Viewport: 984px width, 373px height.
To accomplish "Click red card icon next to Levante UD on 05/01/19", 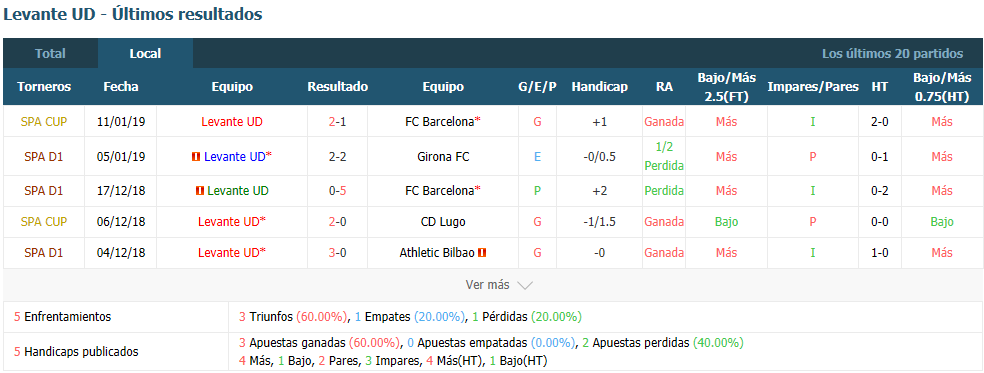I will (196, 157).
